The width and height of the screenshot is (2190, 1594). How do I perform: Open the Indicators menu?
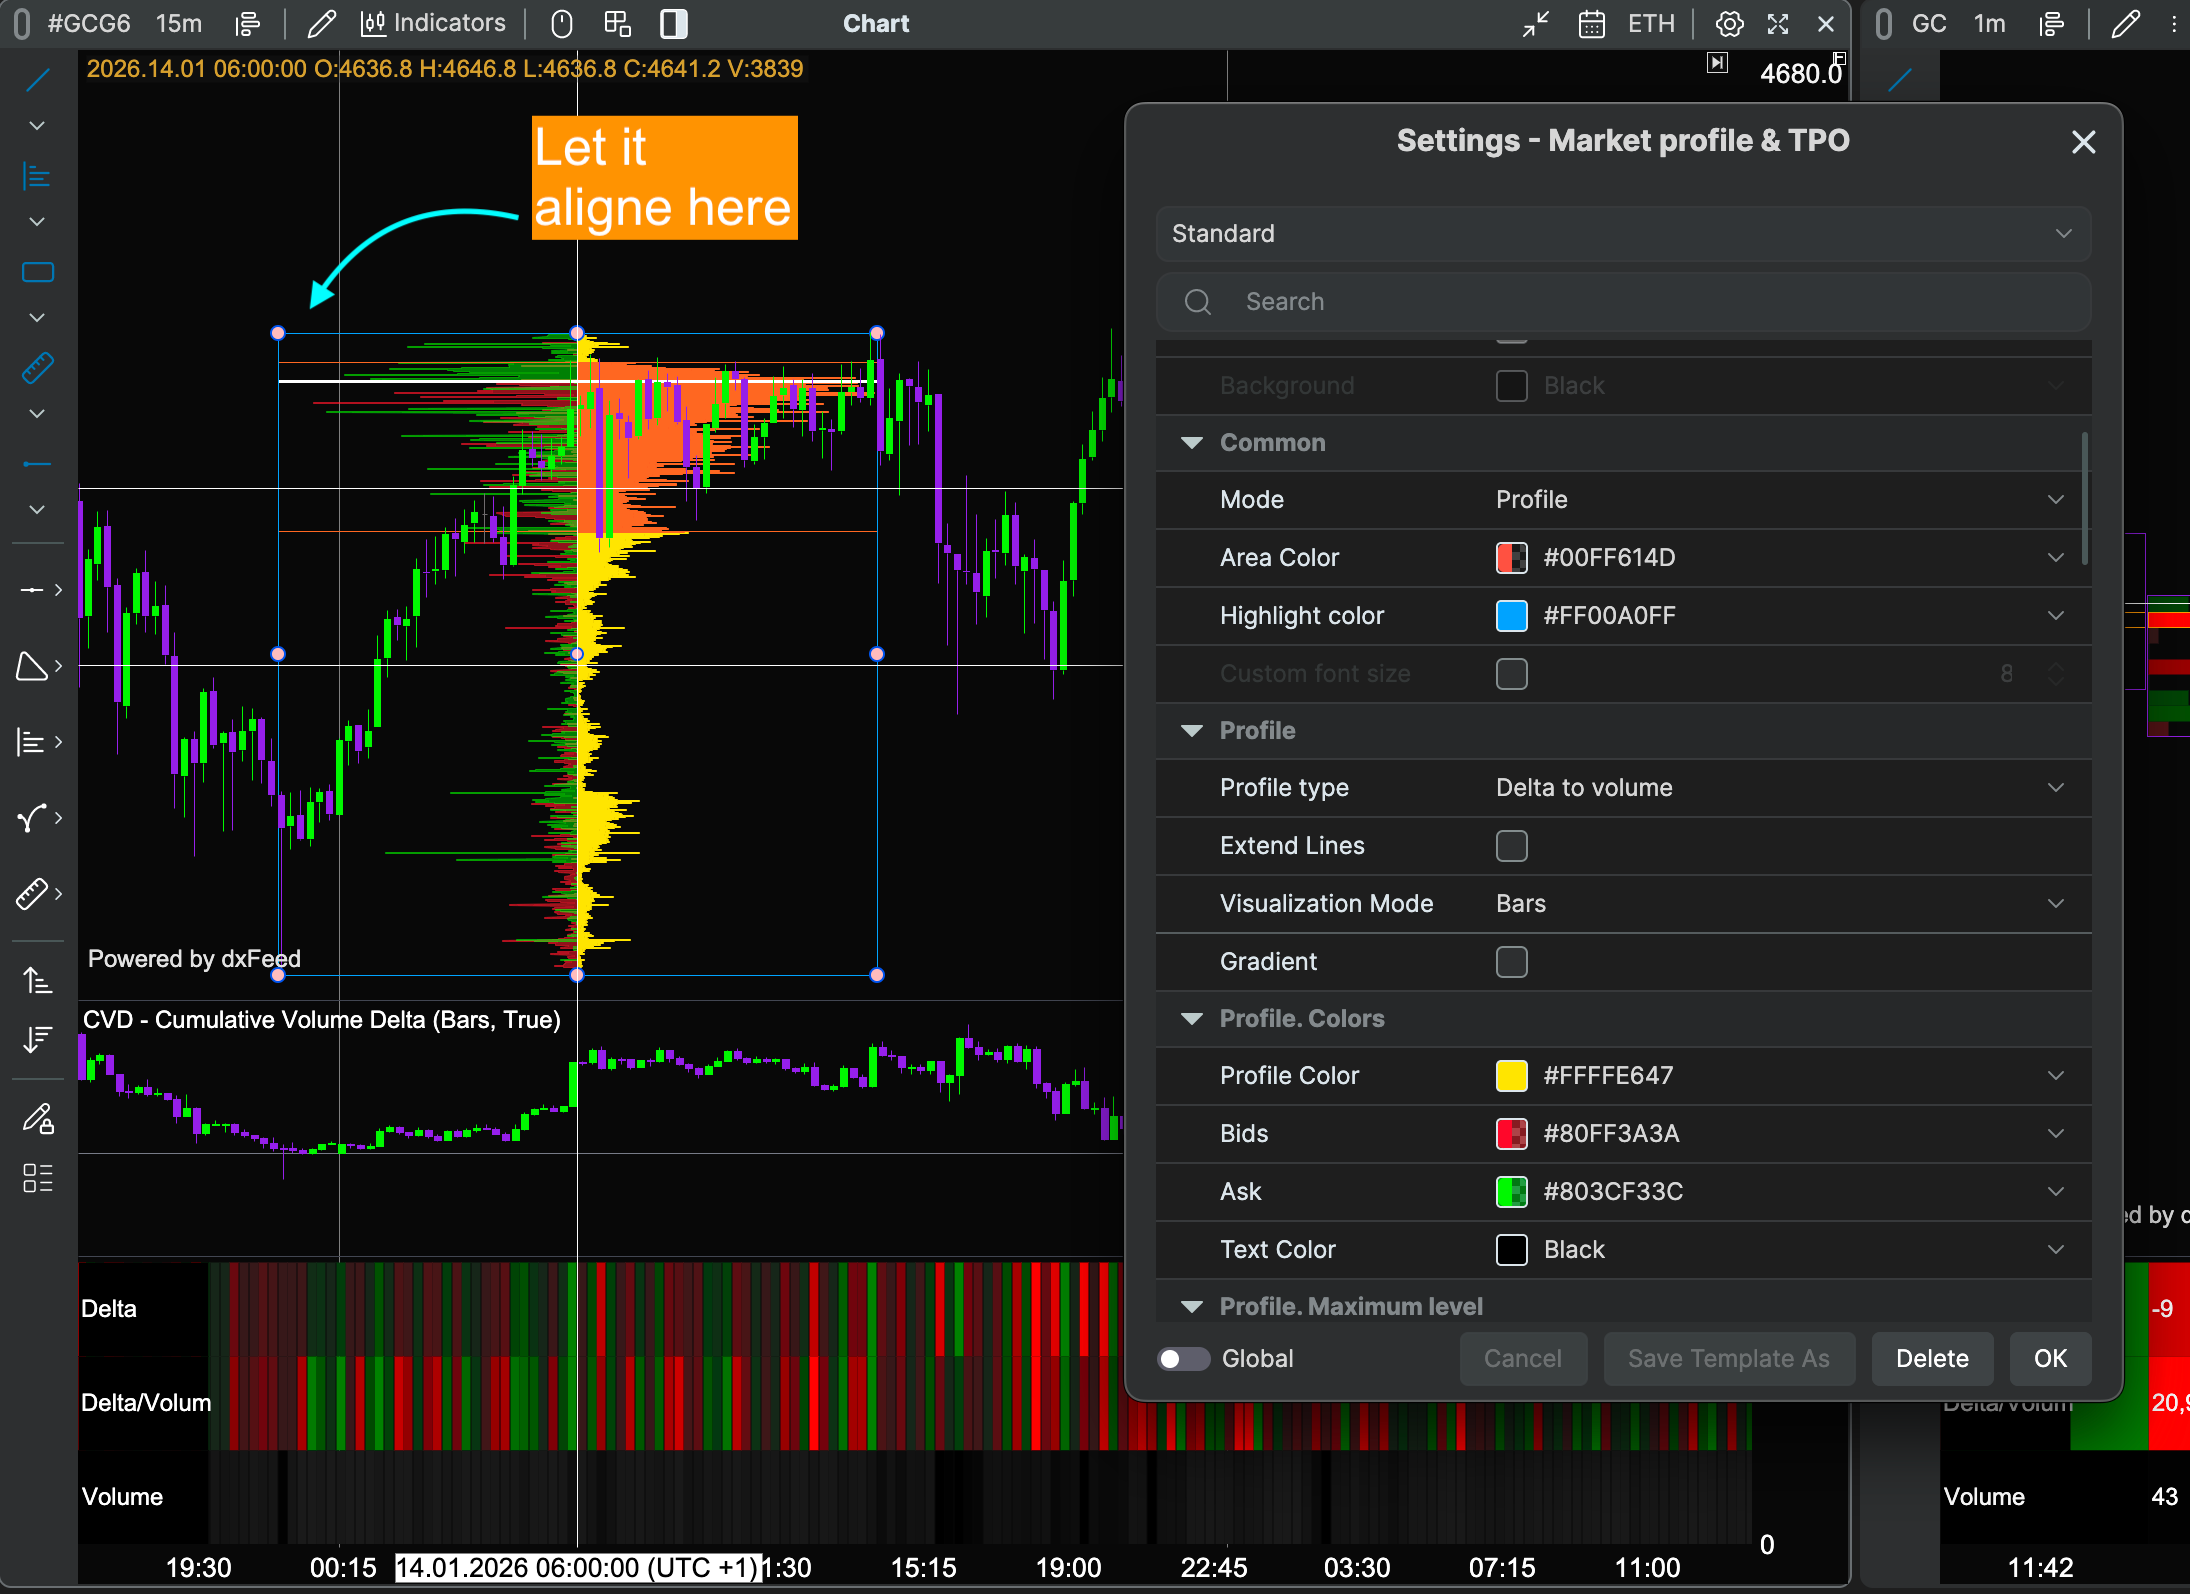click(432, 23)
